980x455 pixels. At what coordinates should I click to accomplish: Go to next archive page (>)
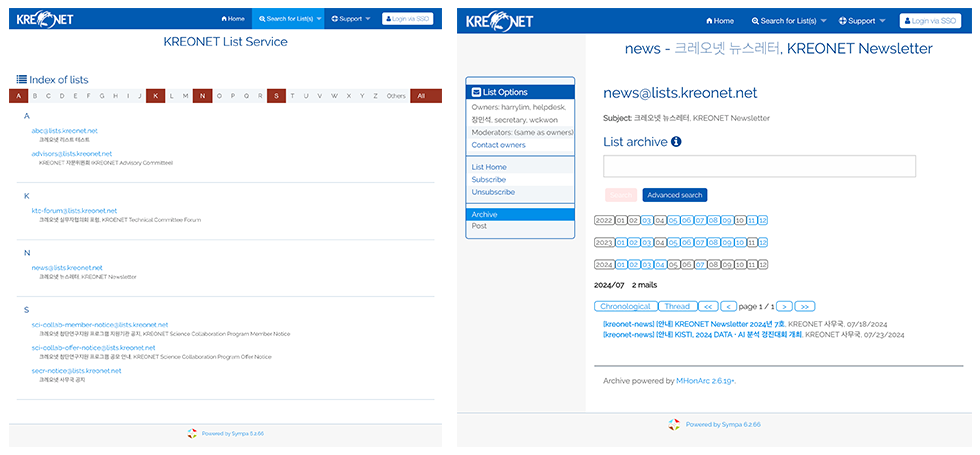(x=784, y=306)
